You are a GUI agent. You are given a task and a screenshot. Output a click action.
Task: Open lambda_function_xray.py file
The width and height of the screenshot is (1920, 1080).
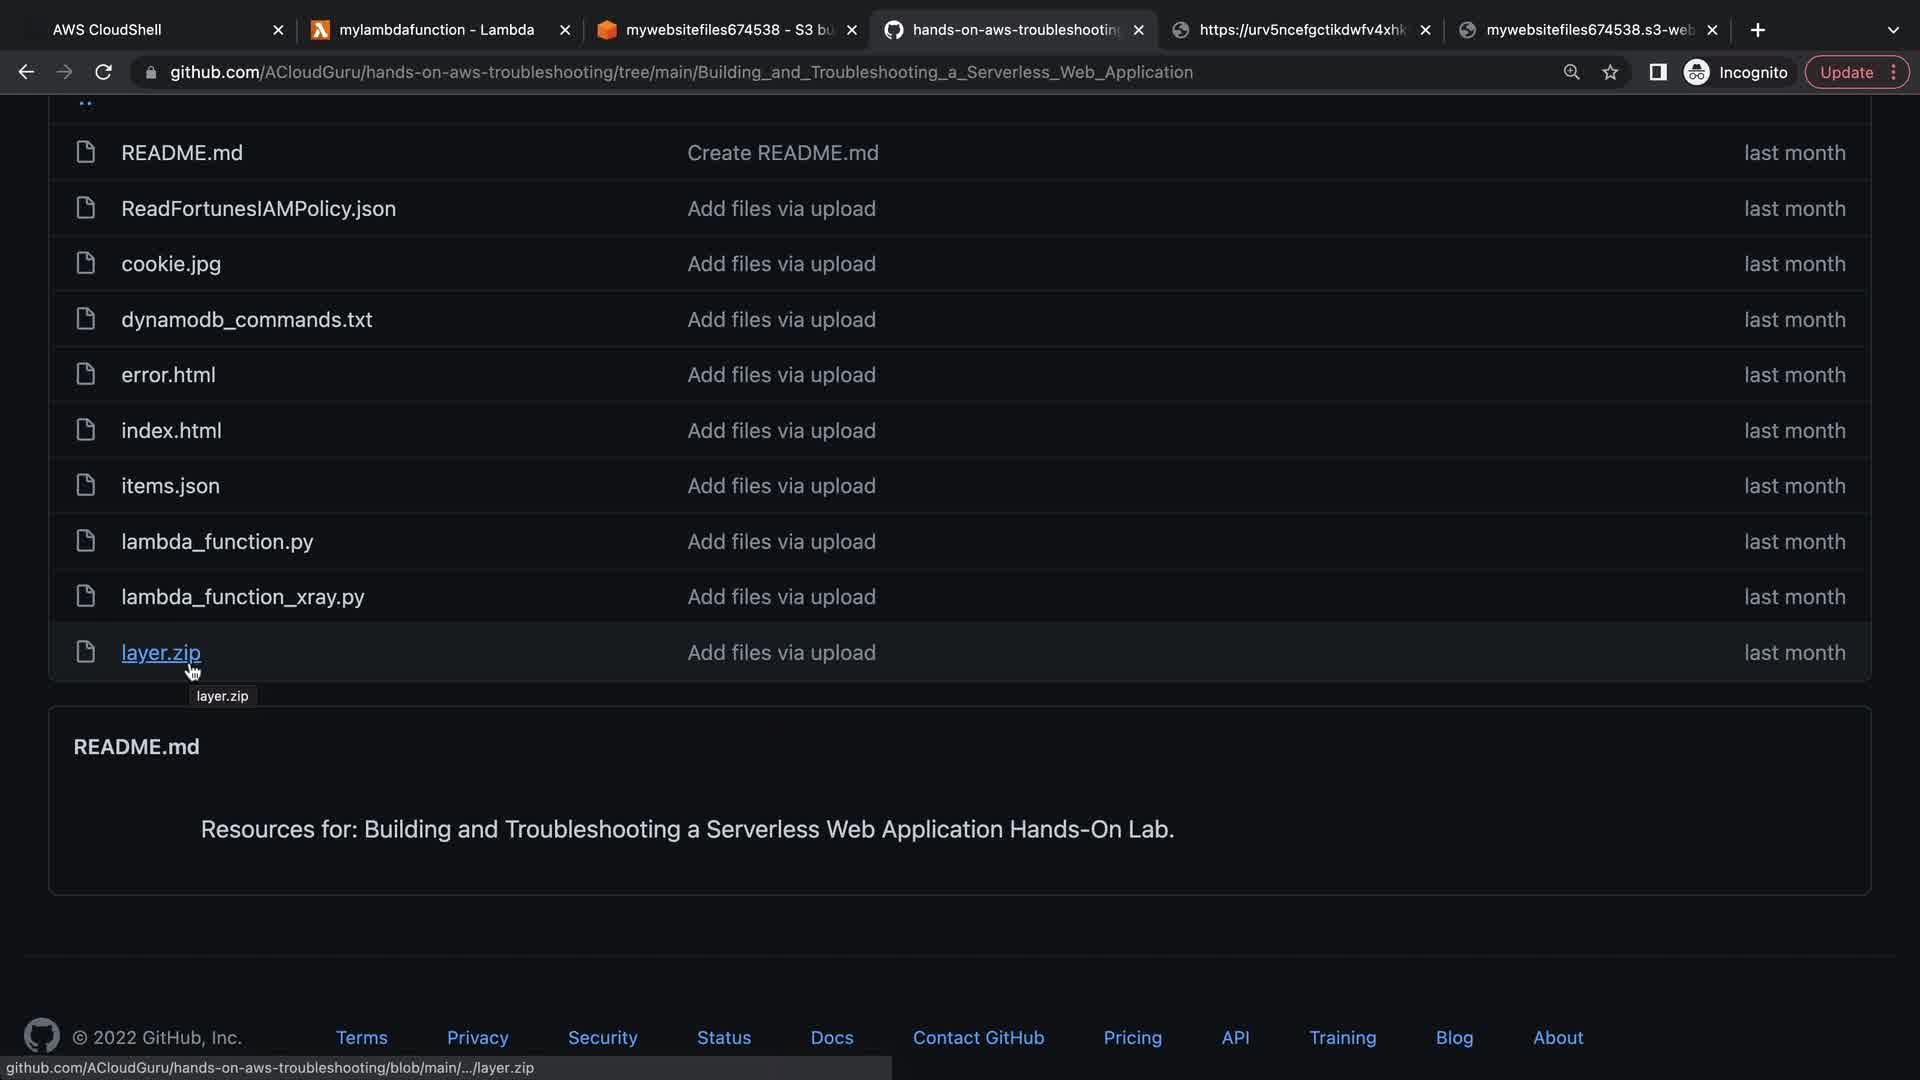click(x=242, y=597)
